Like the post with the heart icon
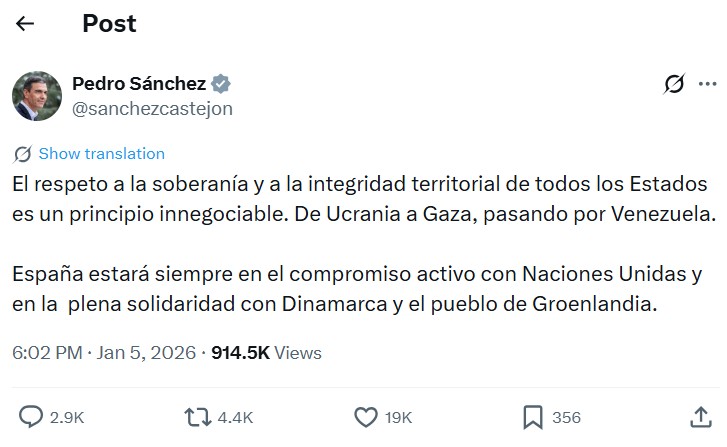Viewport: 727px width, 447px height. pos(366,416)
